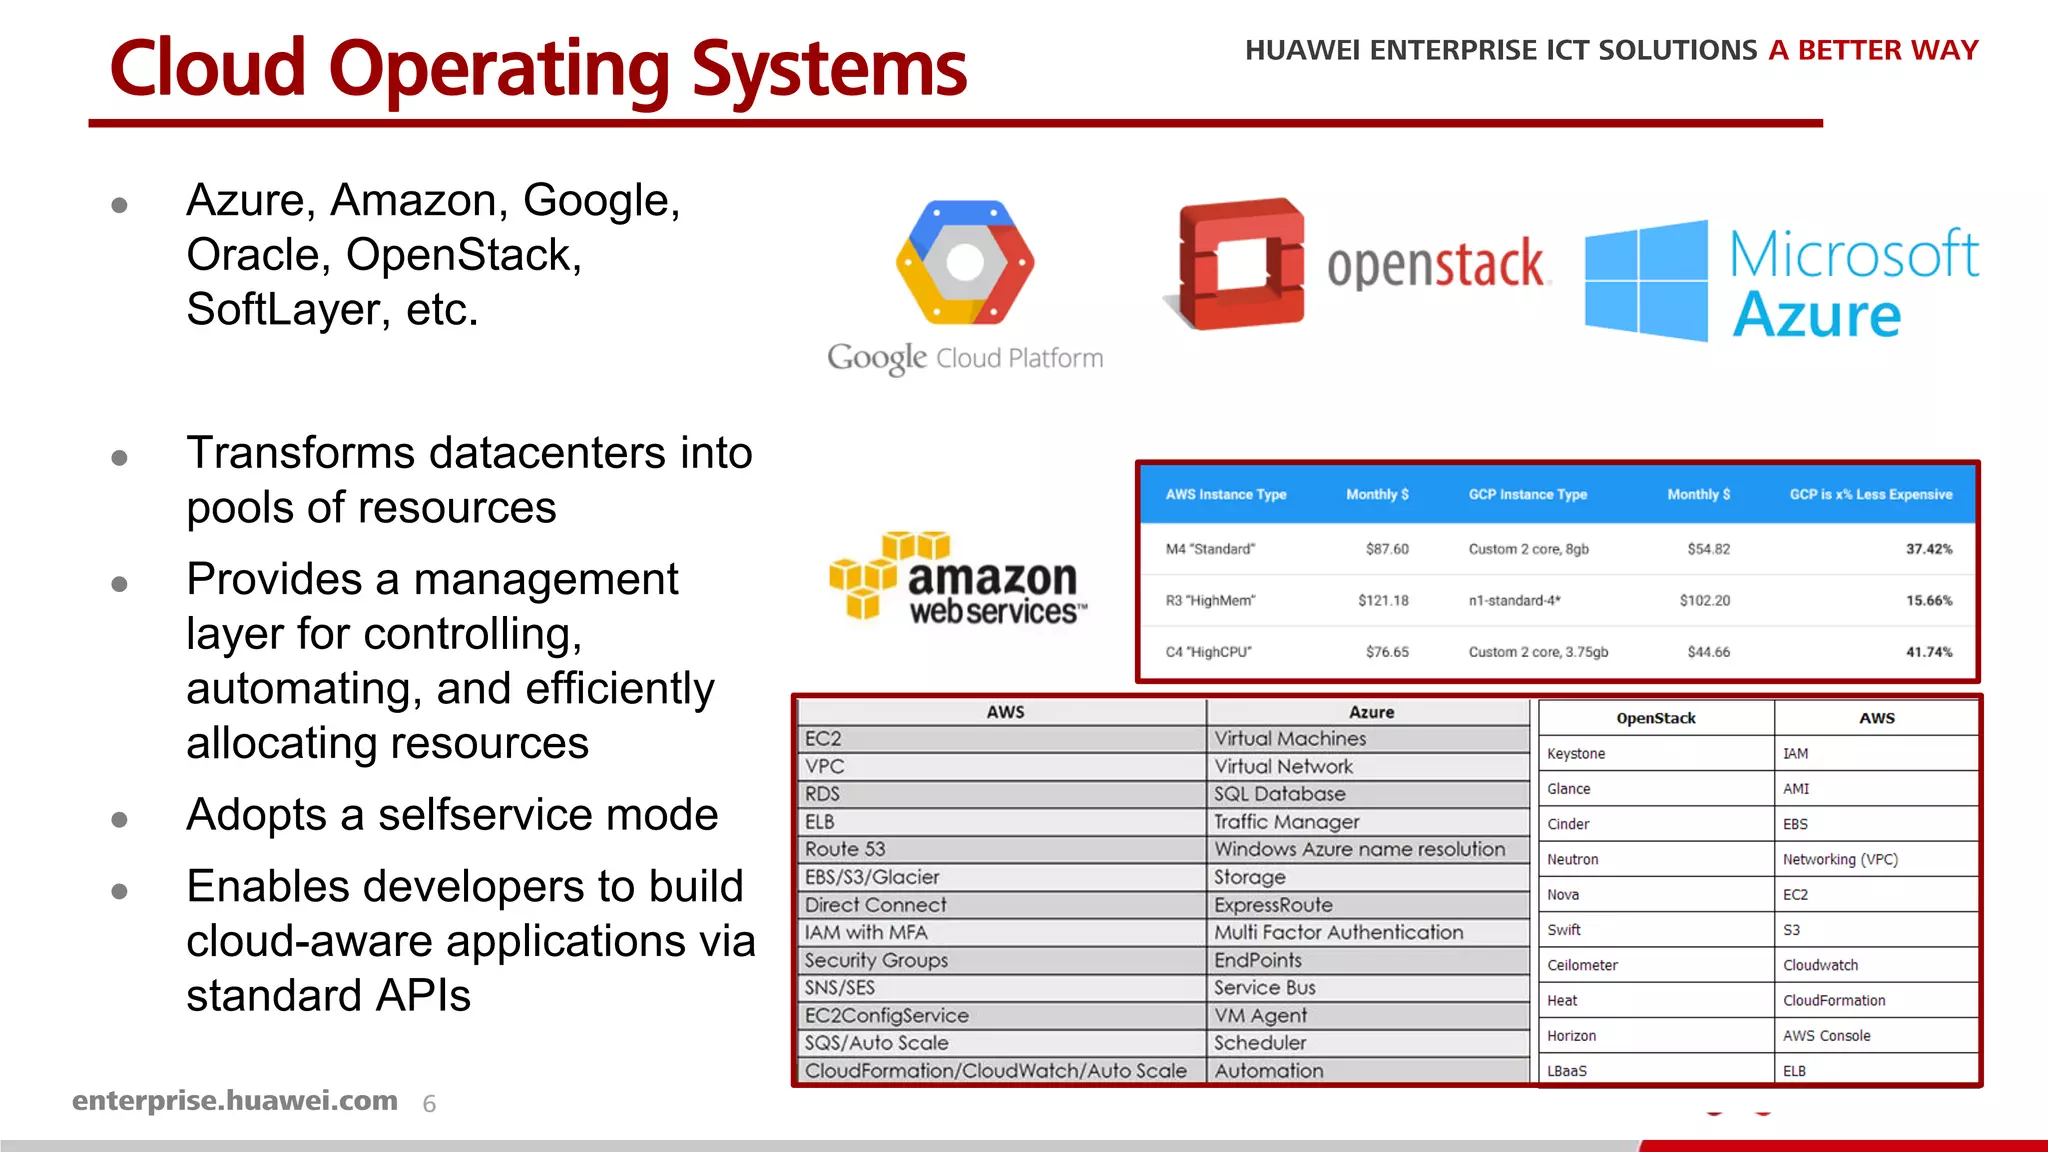This screenshot has width=2048, height=1152.
Task: Click the RDS cell in AWS column
Action: point(1002,794)
